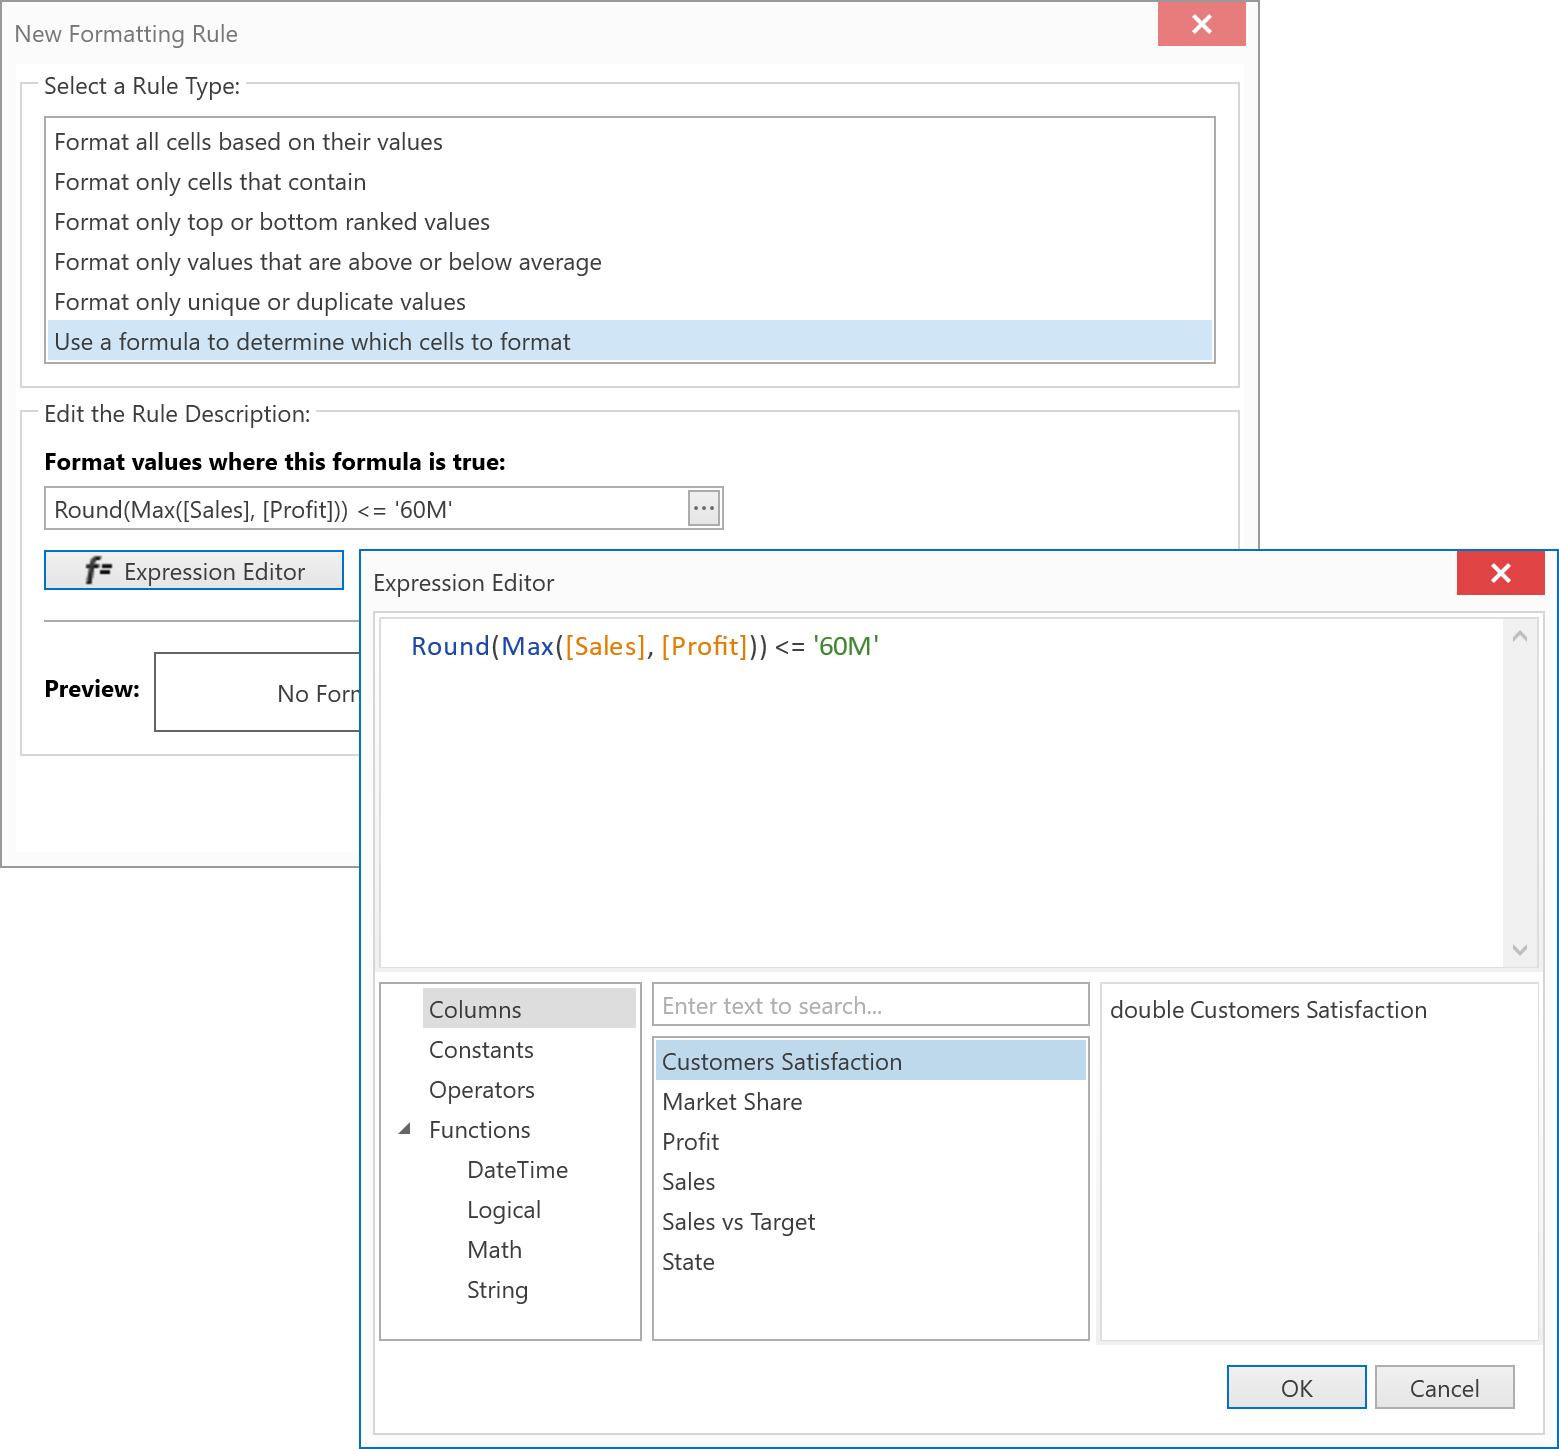Select the Sales vs Target column
The height and width of the screenshot is (1449, 1559).
coord(870,1222)
